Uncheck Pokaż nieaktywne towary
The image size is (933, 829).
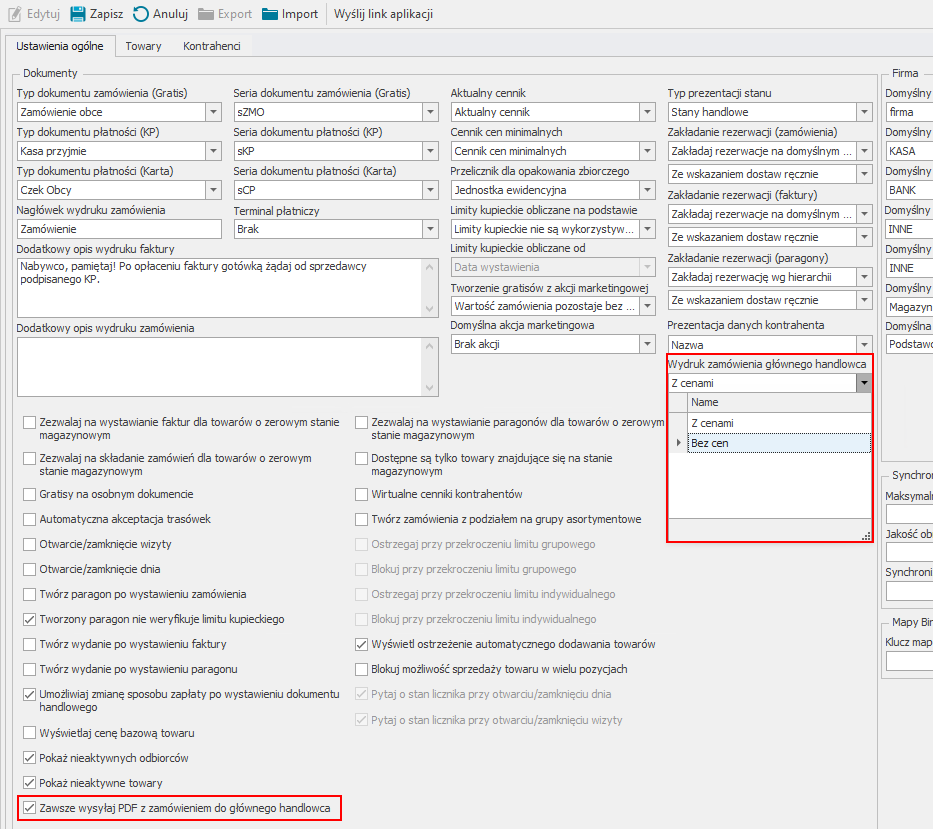coord(30,783)
